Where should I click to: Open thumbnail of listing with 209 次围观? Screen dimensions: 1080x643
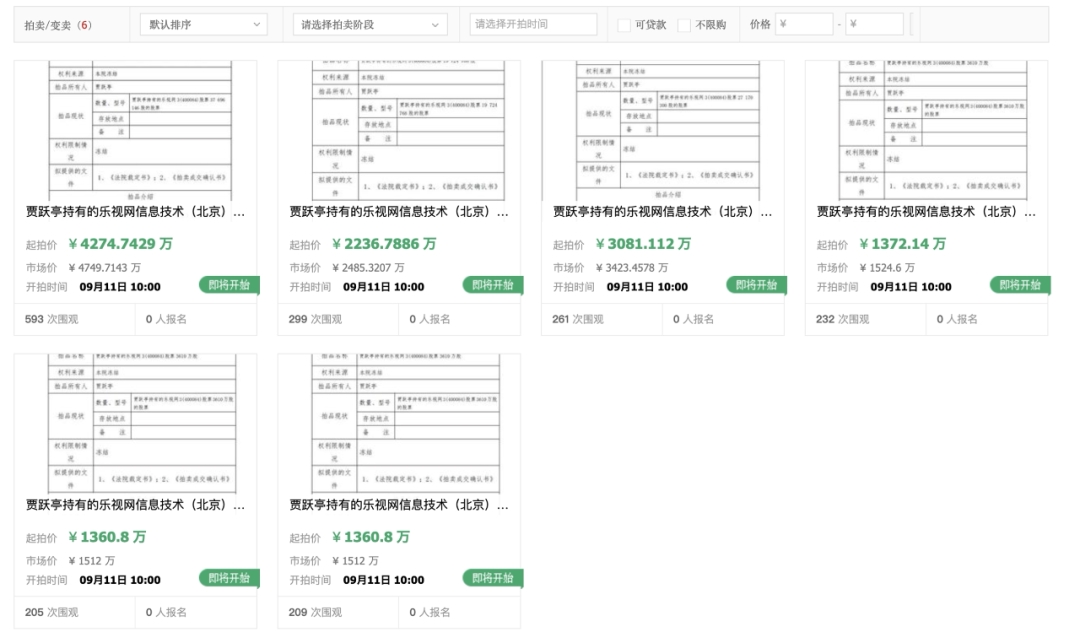click(399, 422)
